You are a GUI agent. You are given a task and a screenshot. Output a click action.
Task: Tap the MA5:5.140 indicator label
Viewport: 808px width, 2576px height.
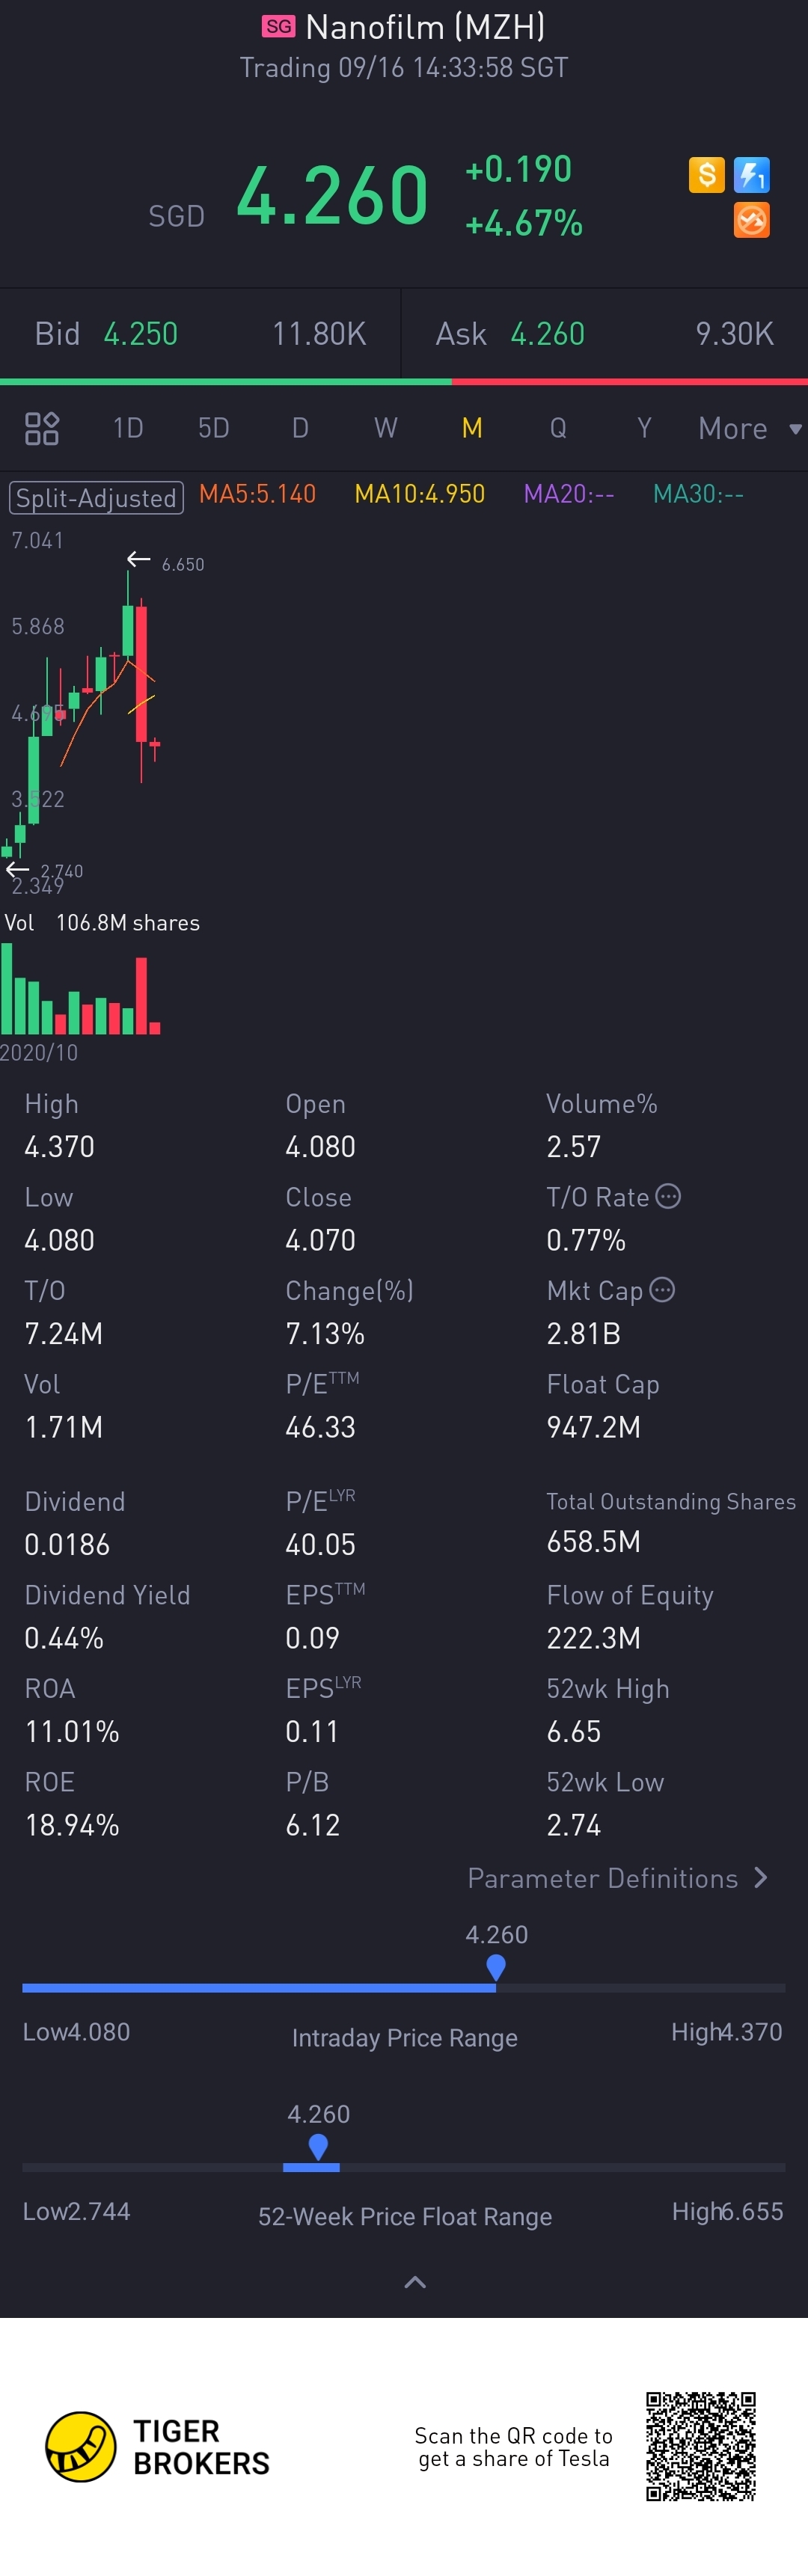(257, 494)
